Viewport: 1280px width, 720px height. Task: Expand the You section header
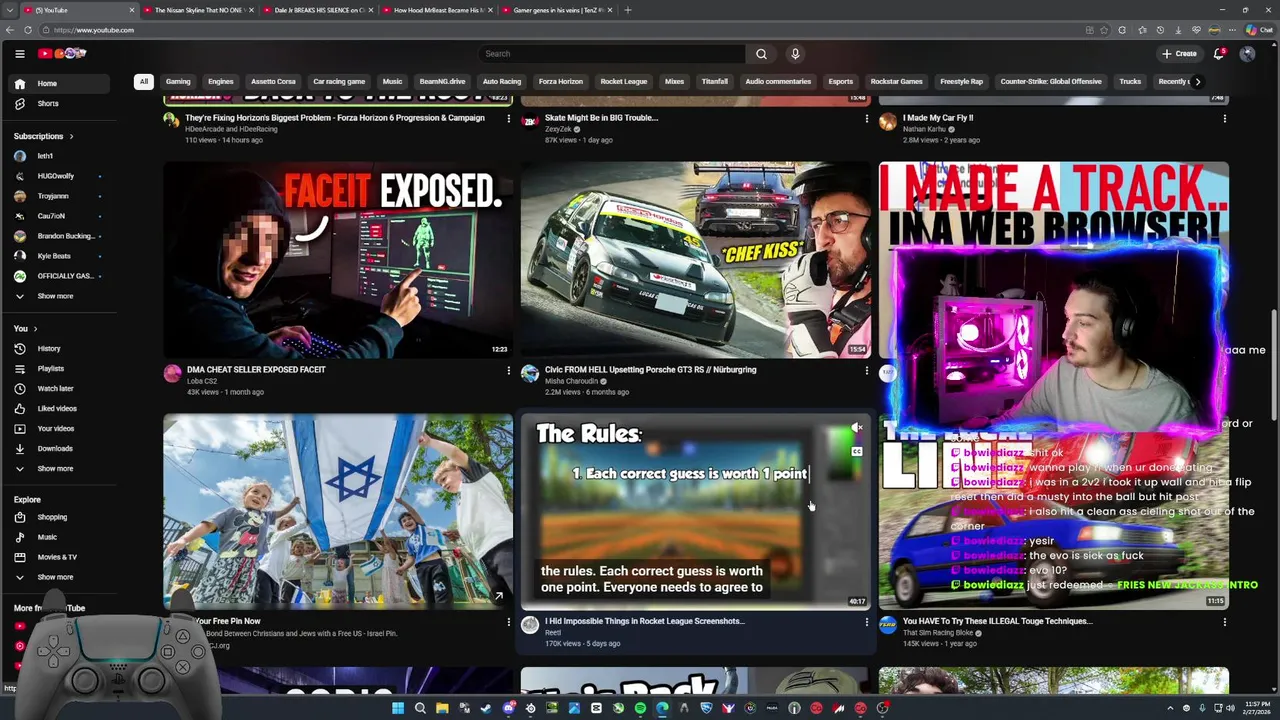click(26, 329)
